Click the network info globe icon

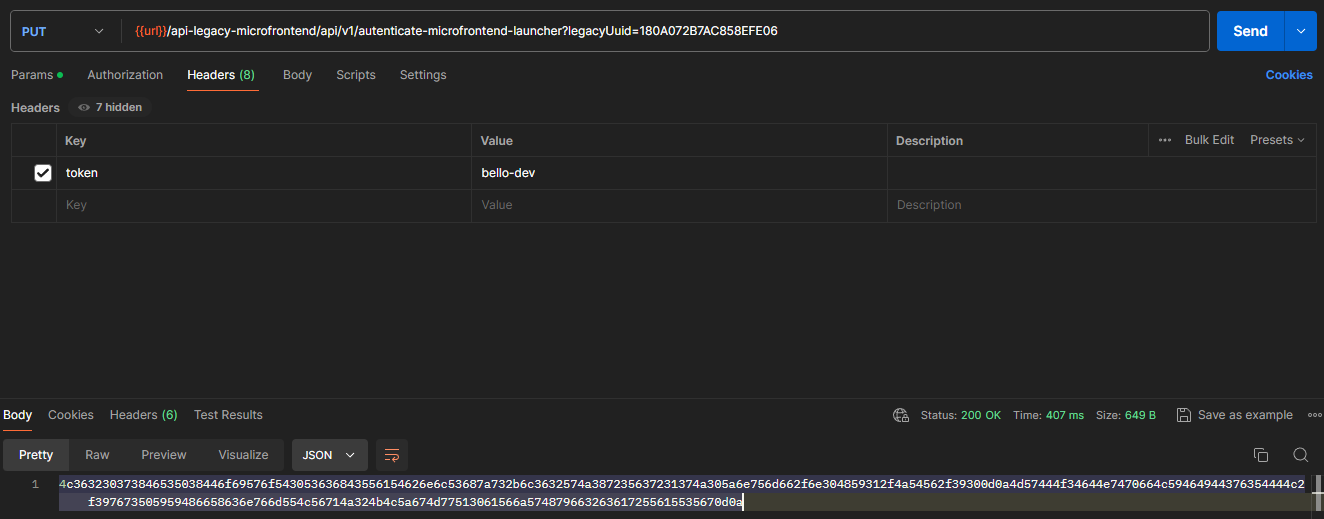901,415
